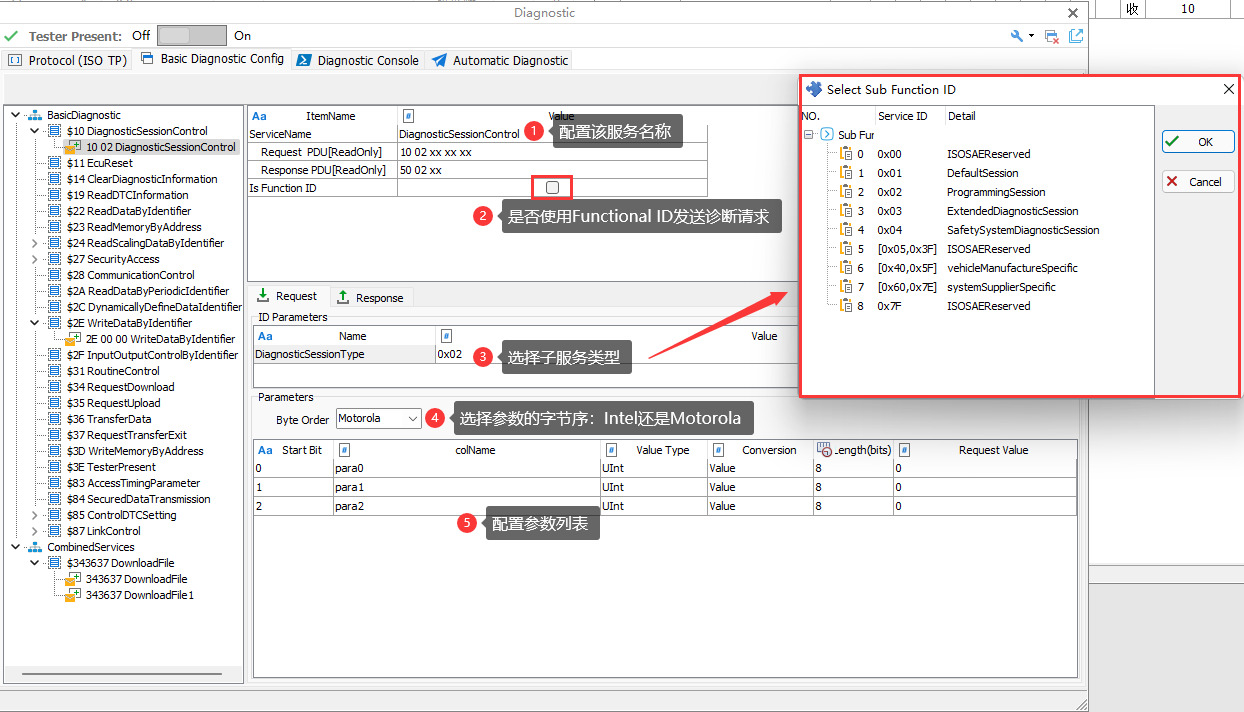Image resolution: width=1244 pixels, height=712 pixels.
Task: Switch to the Diagnostic Console tab
Action: 357,60
